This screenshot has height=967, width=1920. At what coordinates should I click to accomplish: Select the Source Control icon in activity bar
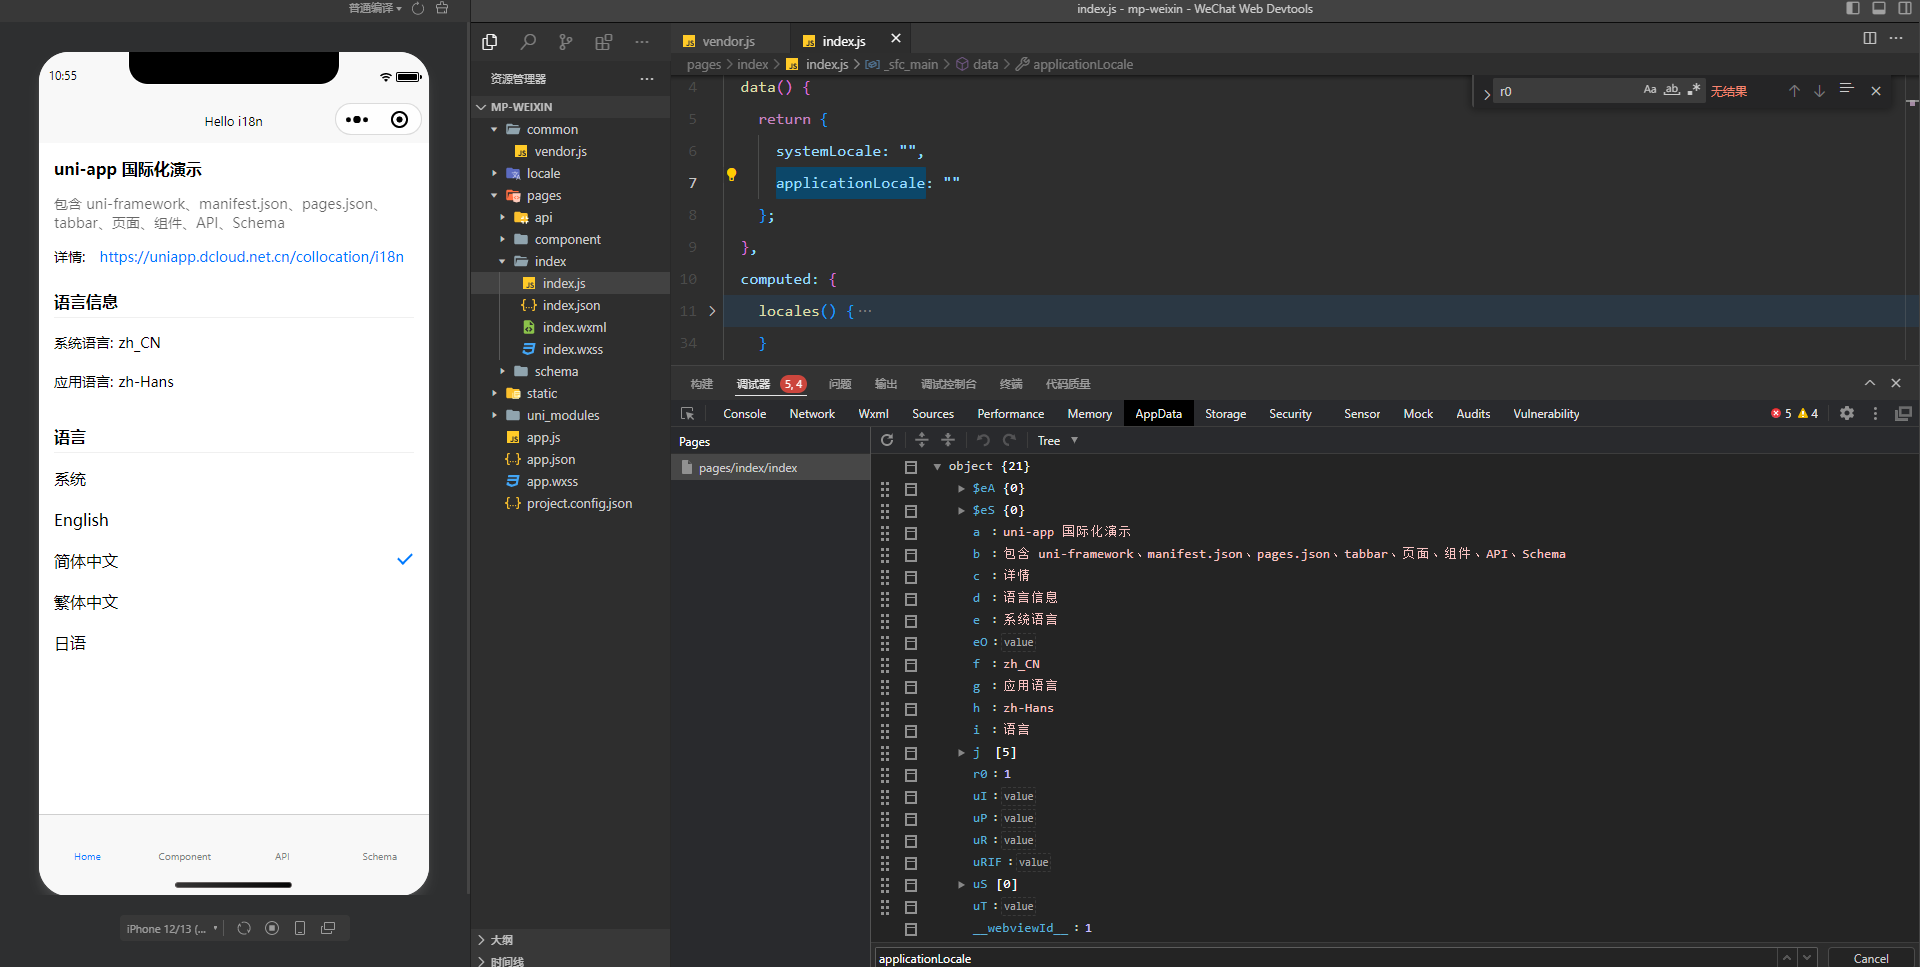565,42
